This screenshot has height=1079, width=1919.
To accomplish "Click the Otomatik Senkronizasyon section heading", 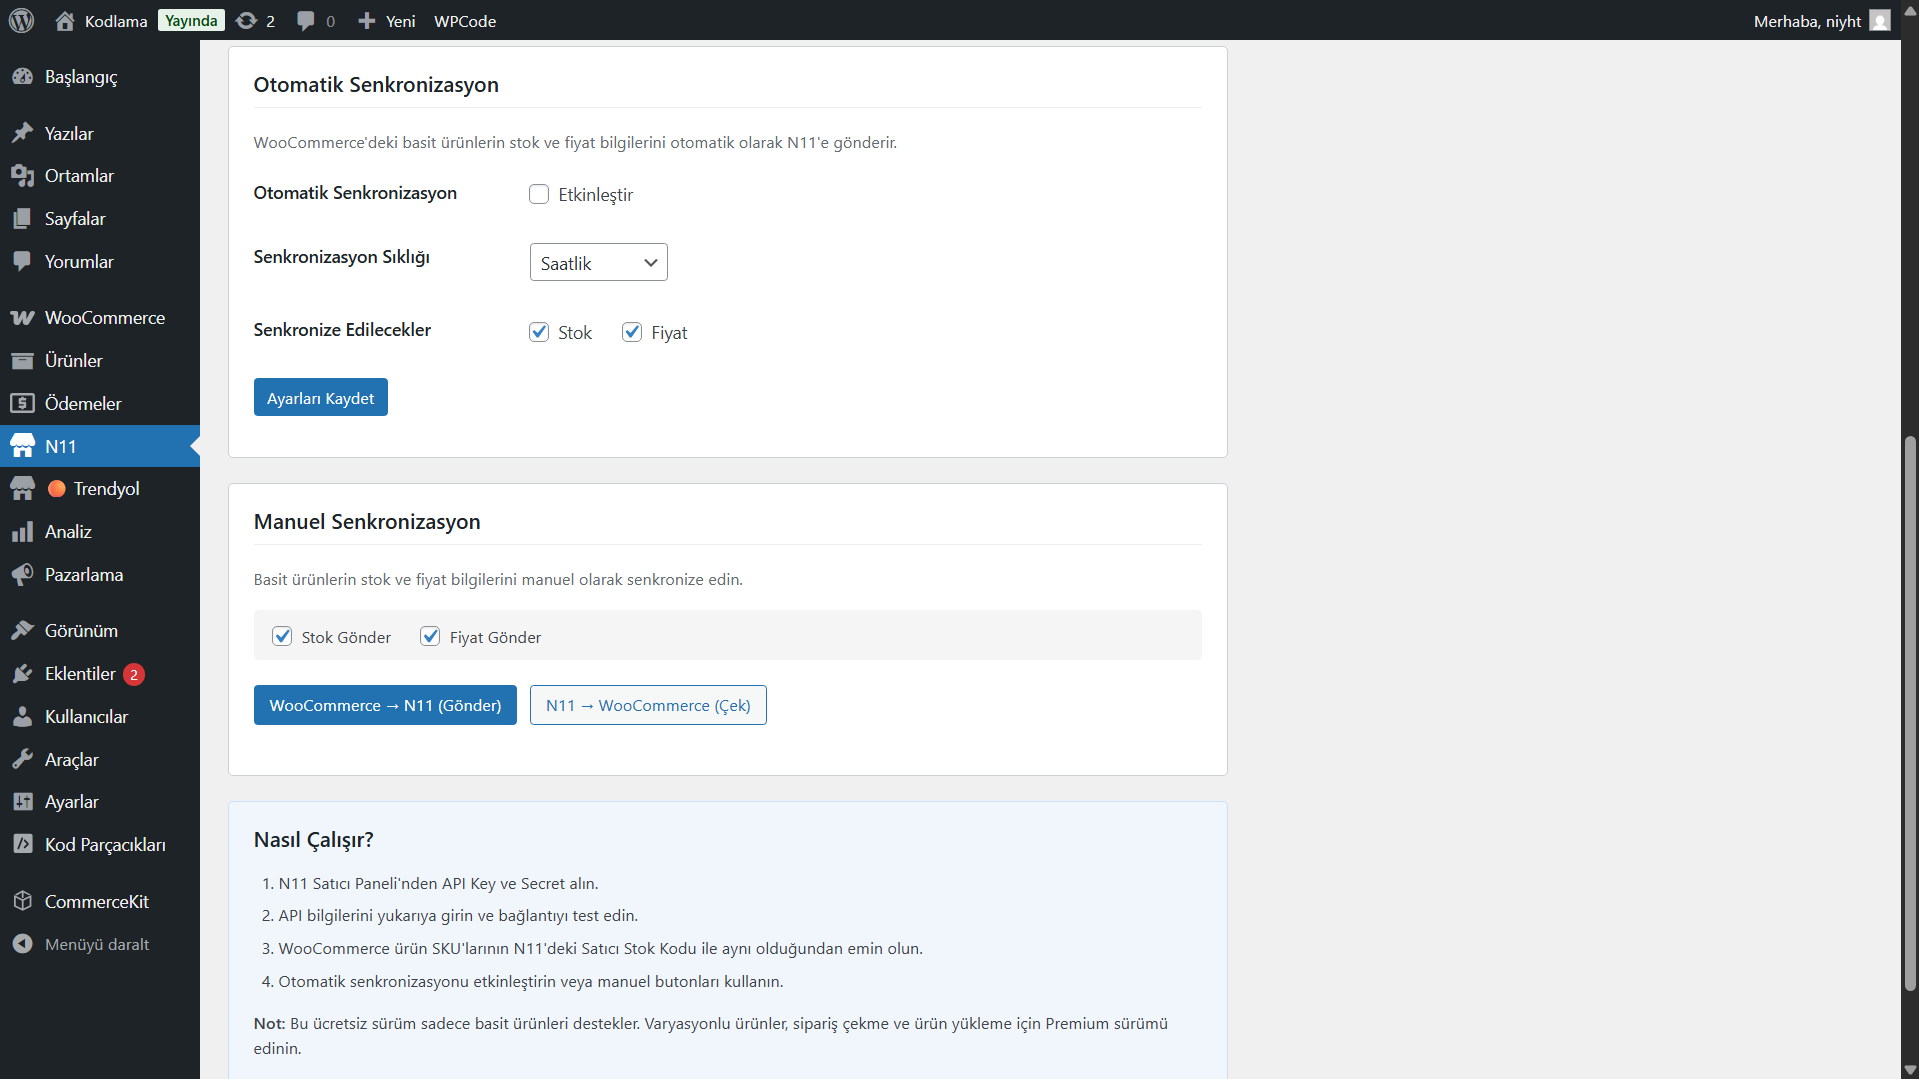I will pyautogui.click(x=376, y=85).
